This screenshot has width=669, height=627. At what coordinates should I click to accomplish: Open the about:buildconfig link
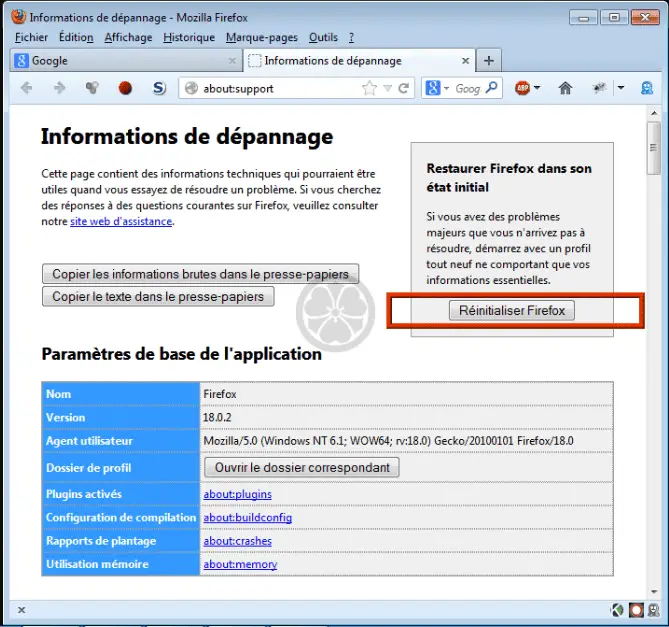(x=247, y=517)
